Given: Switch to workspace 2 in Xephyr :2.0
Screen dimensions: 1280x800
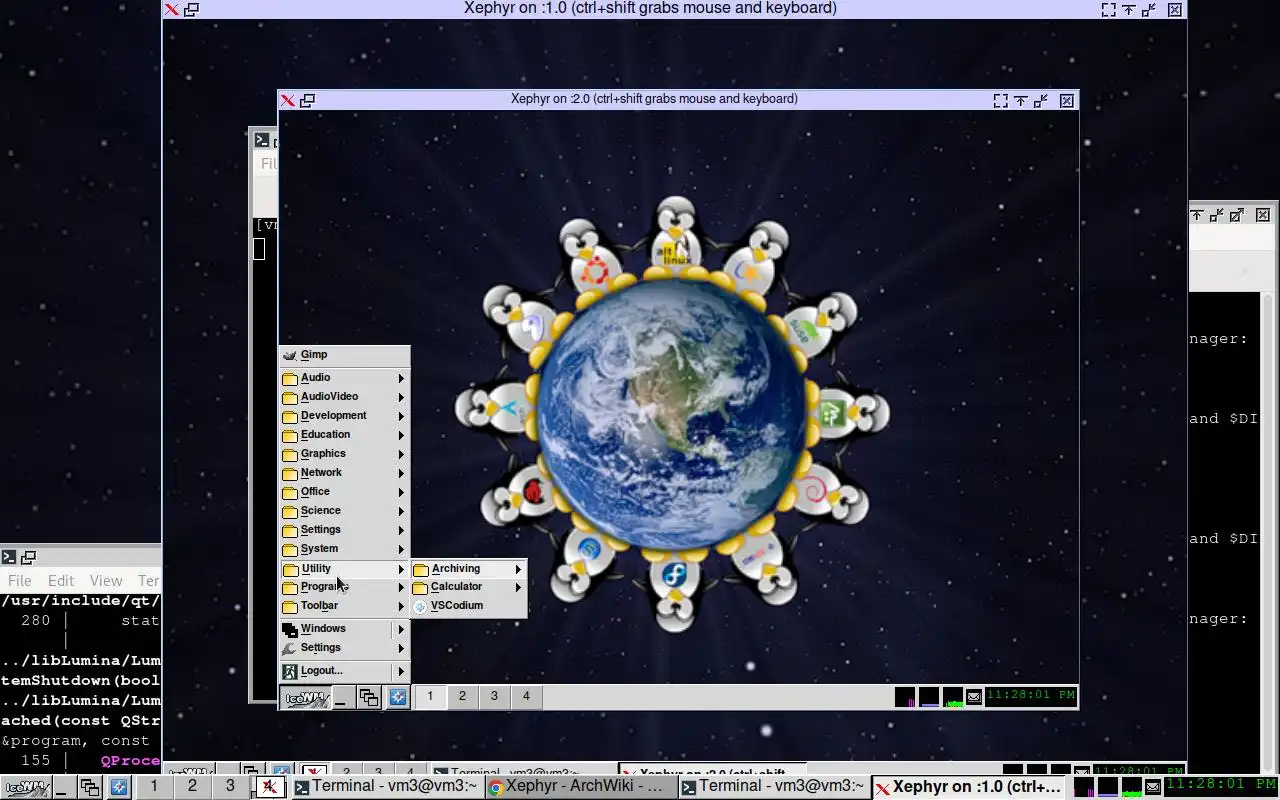Looking at the screenshot, I should (462, 696).
